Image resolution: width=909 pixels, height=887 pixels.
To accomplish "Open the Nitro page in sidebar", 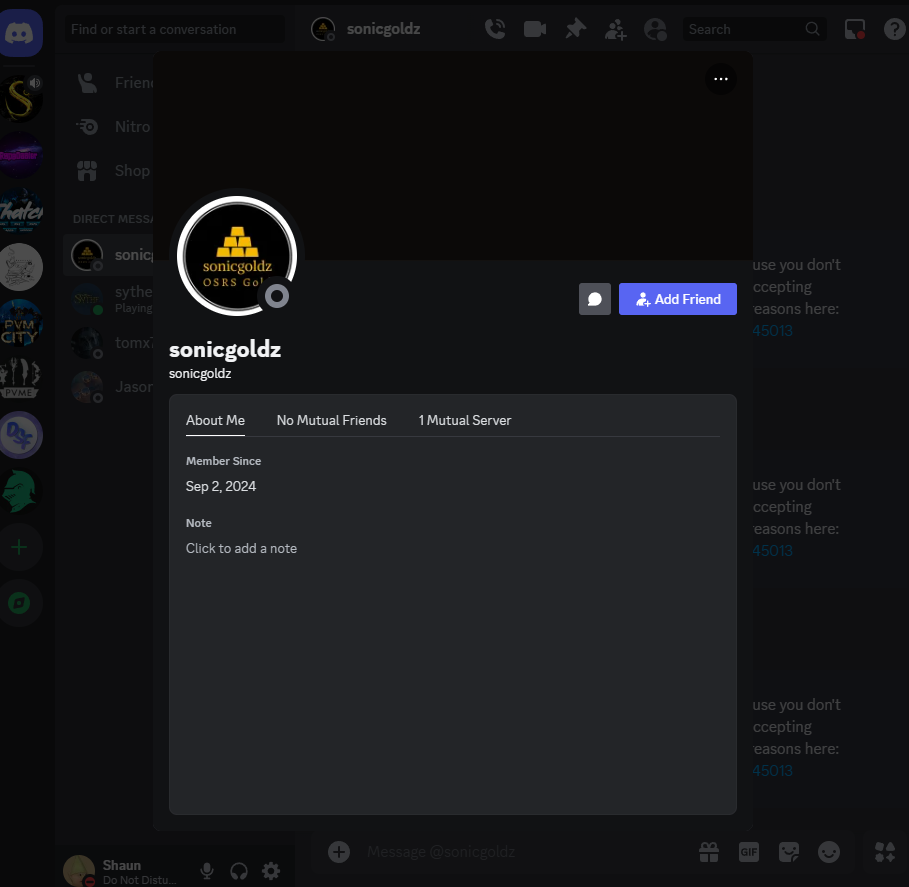I will pos(108,127).
